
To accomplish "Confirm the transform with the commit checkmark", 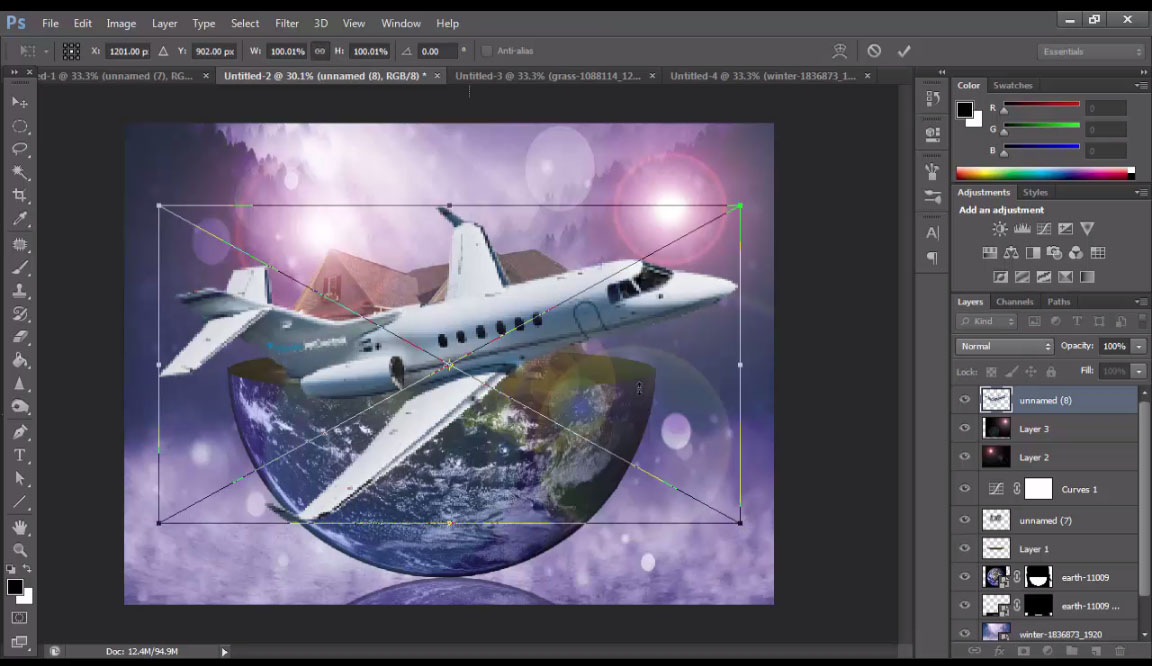I will tap(904, 50).
